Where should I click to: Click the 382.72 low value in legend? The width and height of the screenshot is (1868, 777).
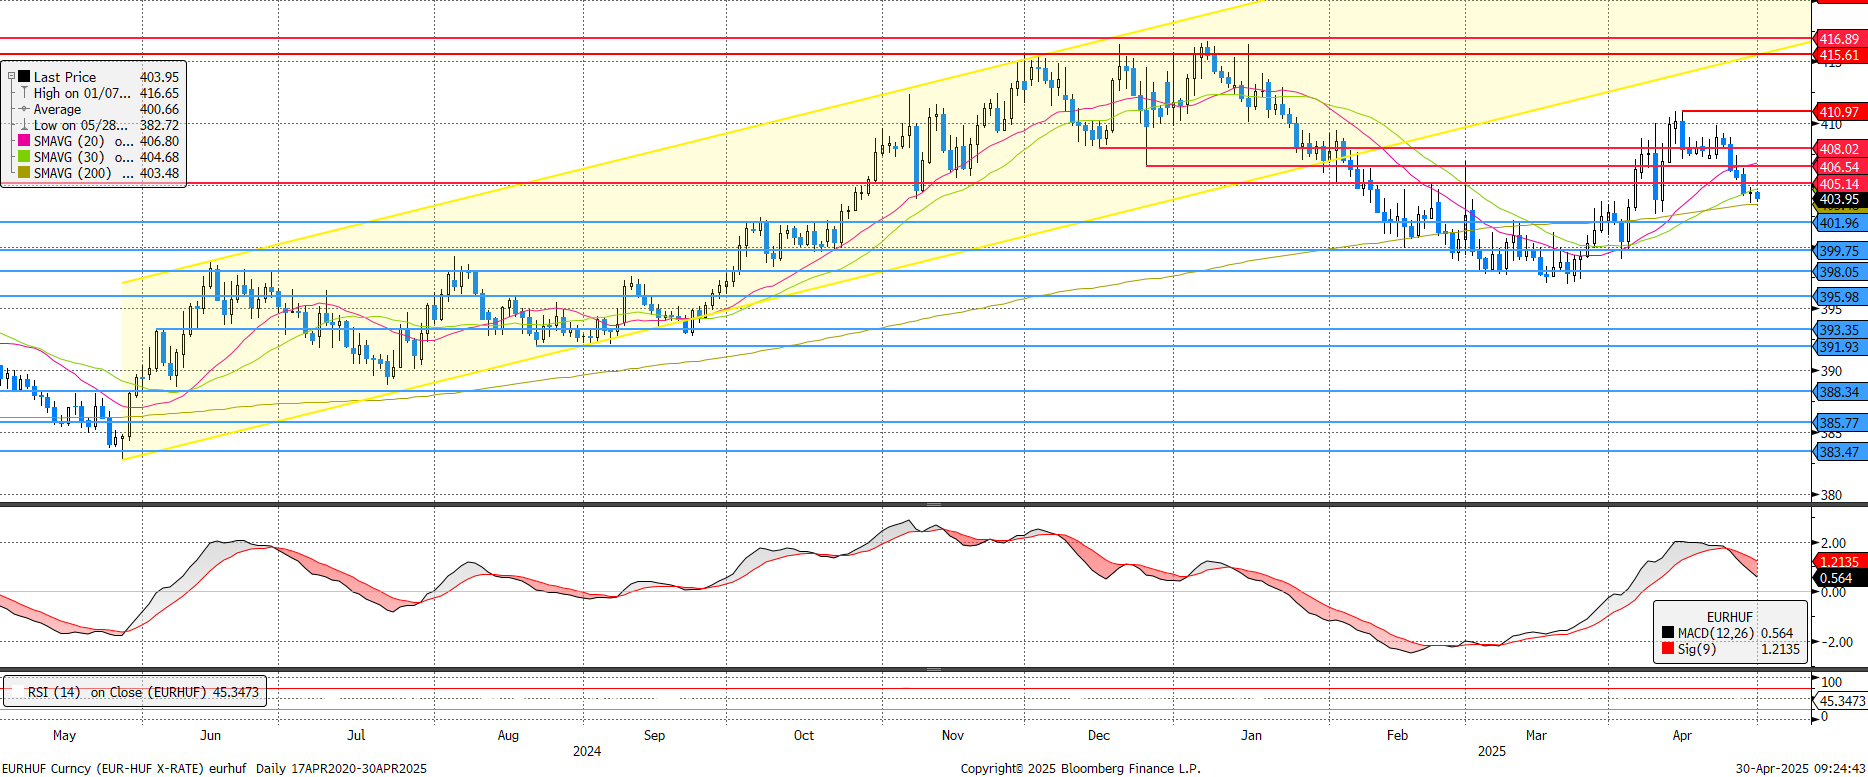pyautogui.click(x=159, y=125)
